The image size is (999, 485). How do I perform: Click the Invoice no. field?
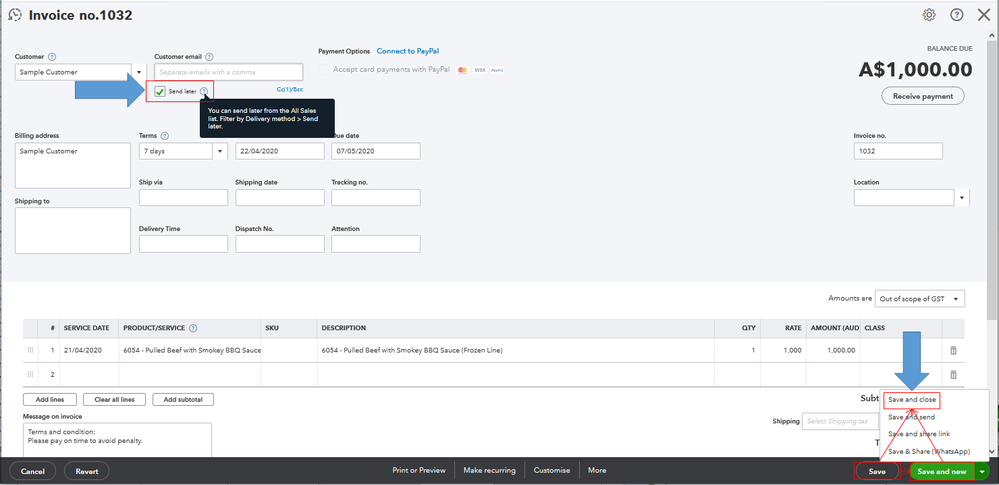click(898, 151)
